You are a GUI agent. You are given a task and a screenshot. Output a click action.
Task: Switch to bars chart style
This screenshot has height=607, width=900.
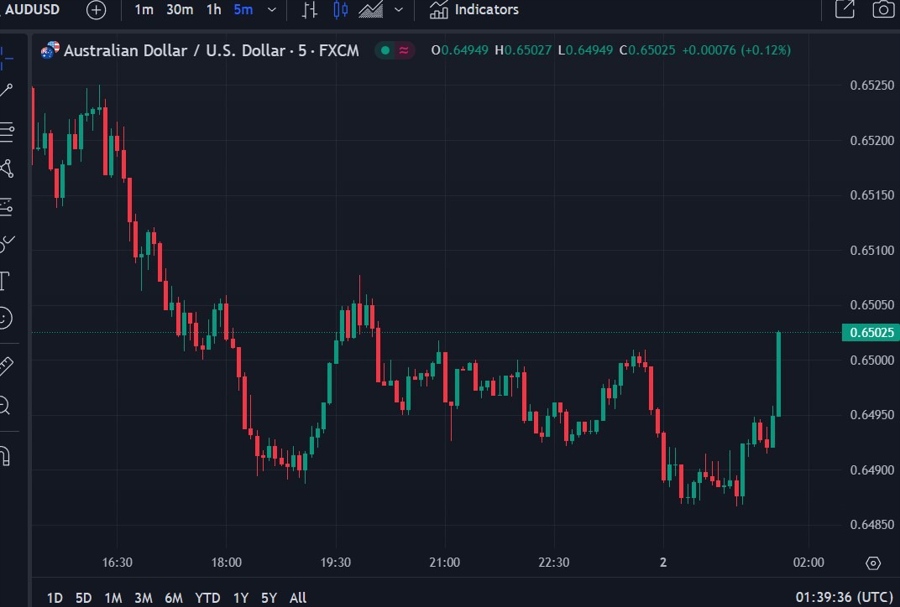310,10
